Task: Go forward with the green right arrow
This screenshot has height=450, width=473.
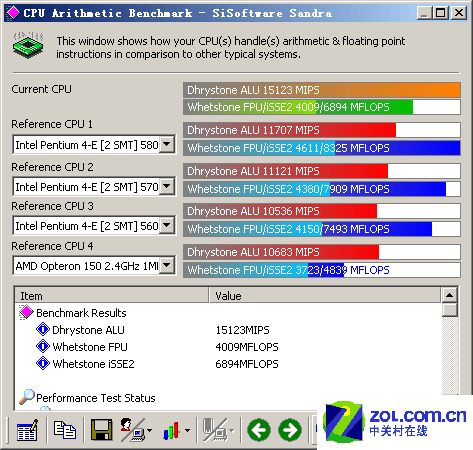Action: [x=290, y=430]
